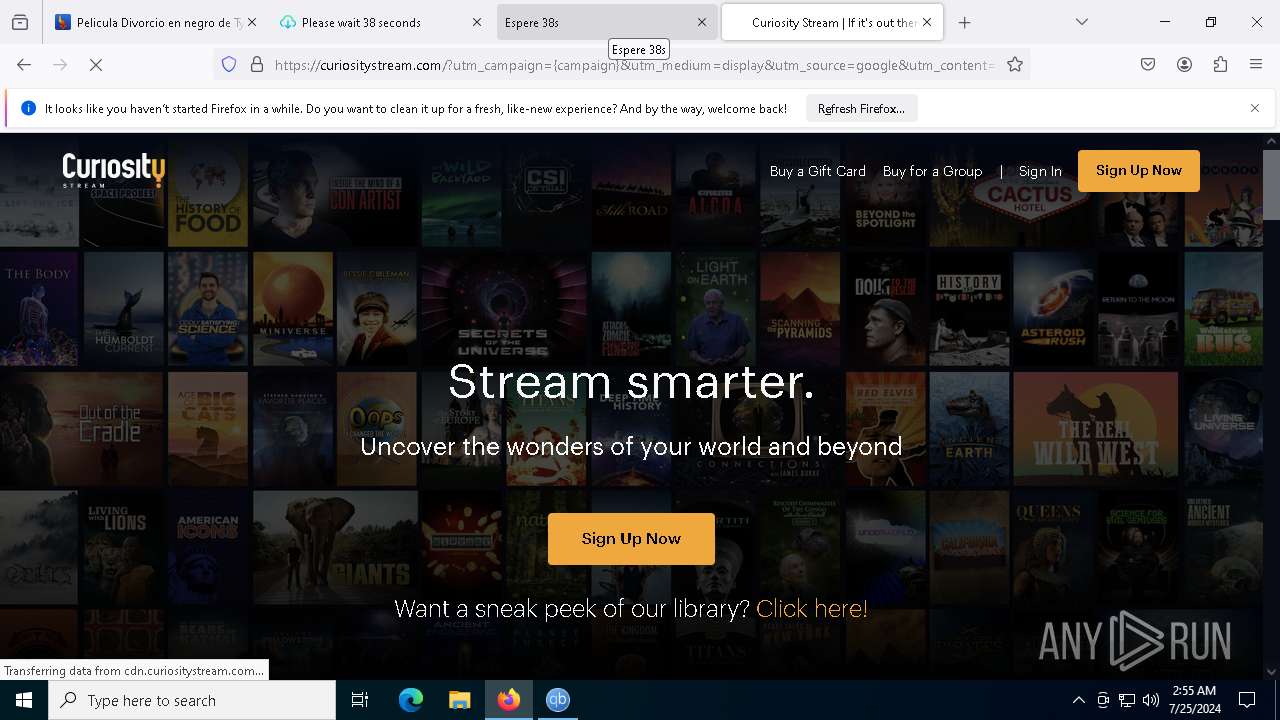View site security padlock info
Image resolution: width=1280 pixels, height=720 pixels.
(x=257, y=65)
